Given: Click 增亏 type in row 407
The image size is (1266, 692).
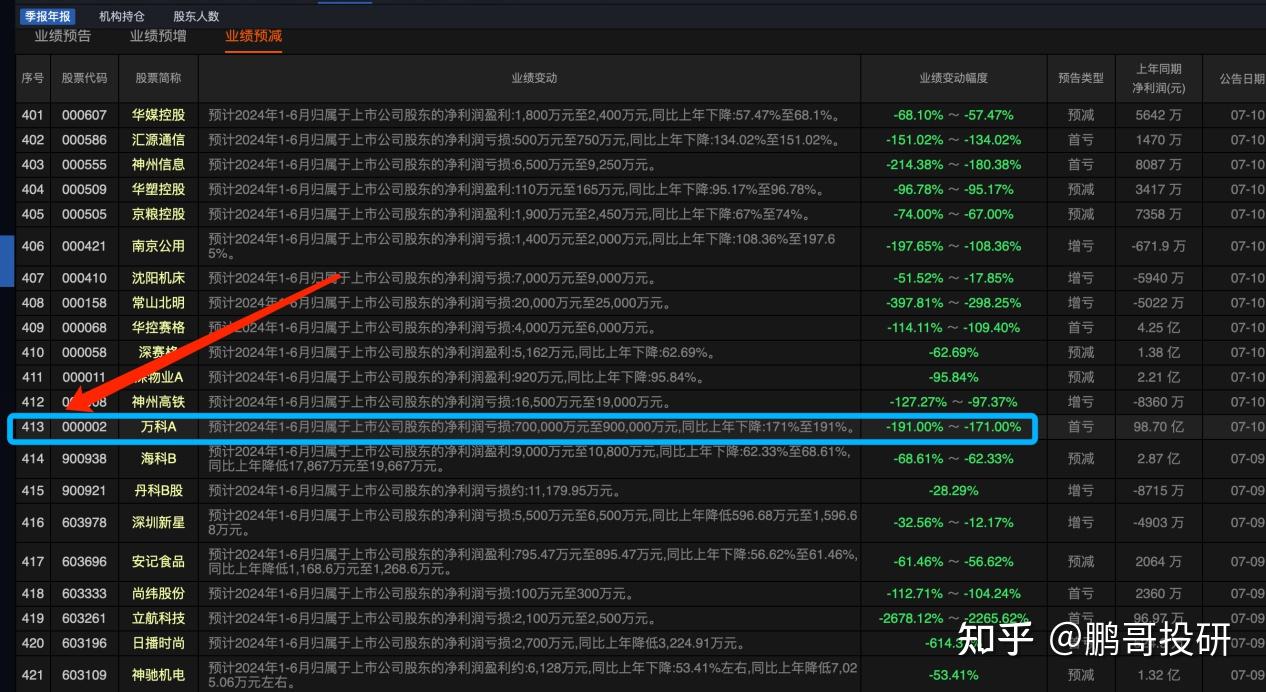Looking at the screenshot, I should tap(1081, 278).
